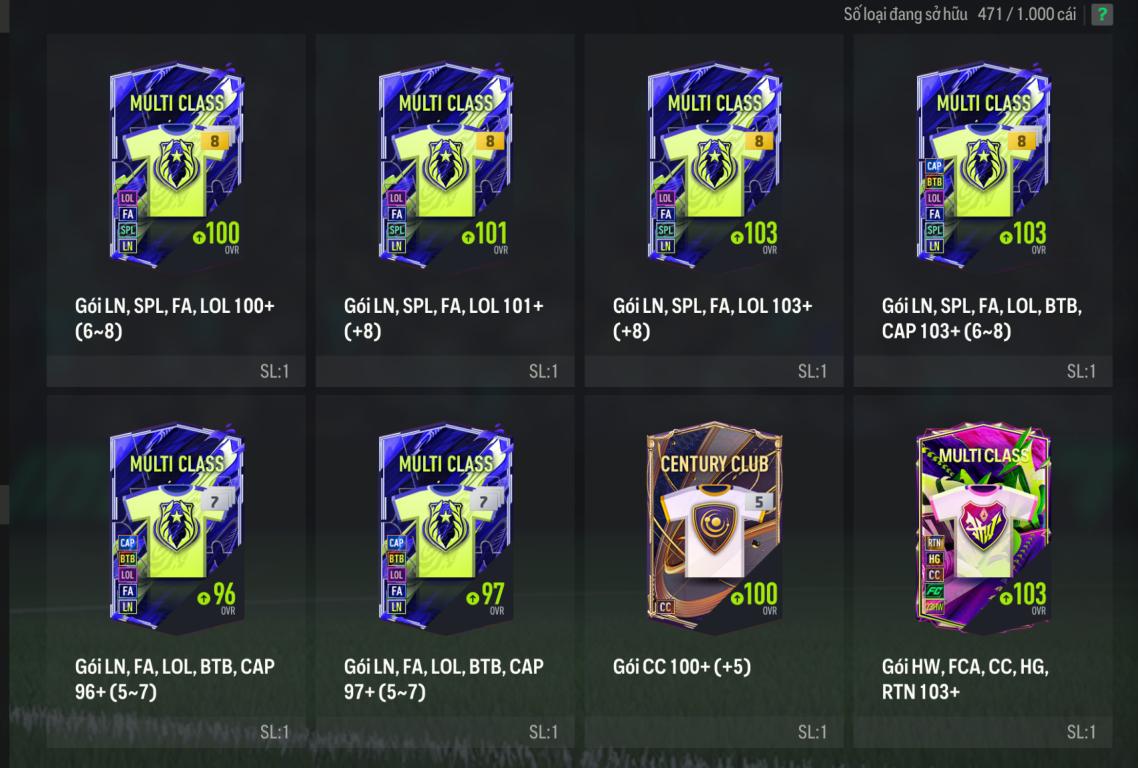This screenshot has width=1138, height=768.
Task: Click the owned count '471 / 1.000 cái'
Action: [x=1026, y=14]
